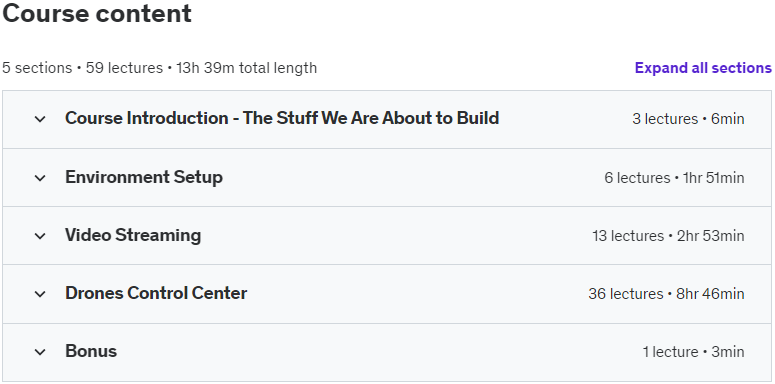Viewport: 775px width, 384px height.
Task: Open the Bonus section title
Action: click(91, 351)
